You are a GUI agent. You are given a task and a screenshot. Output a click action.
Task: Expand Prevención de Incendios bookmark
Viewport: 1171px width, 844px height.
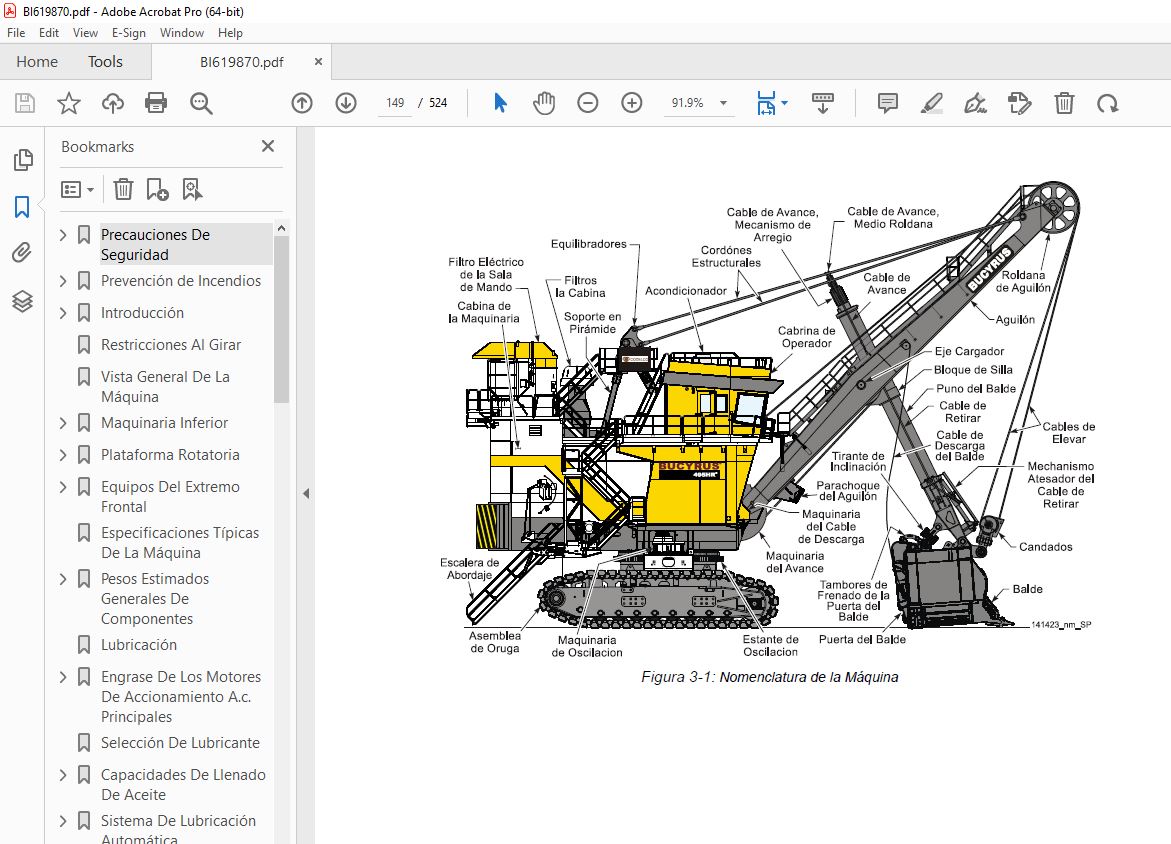pyautogui.click(x=63, y=281)
